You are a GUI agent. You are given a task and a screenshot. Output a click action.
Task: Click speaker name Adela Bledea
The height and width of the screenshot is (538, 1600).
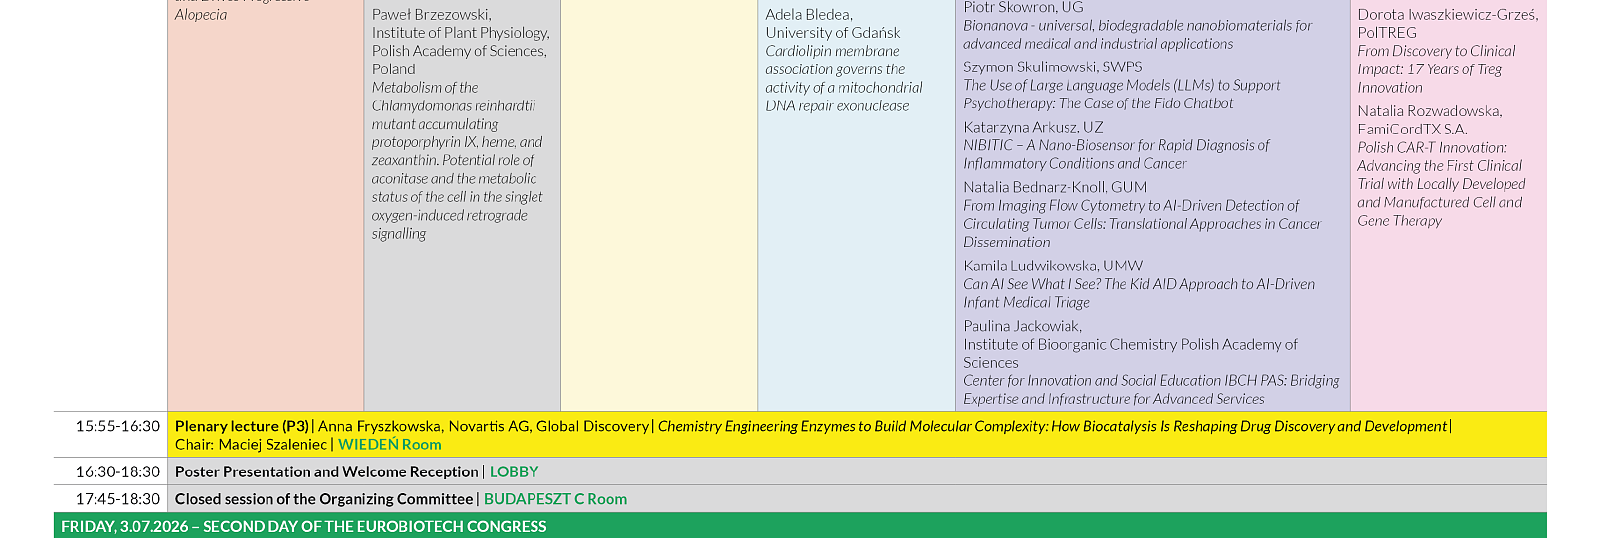click(x=809, y=15)
